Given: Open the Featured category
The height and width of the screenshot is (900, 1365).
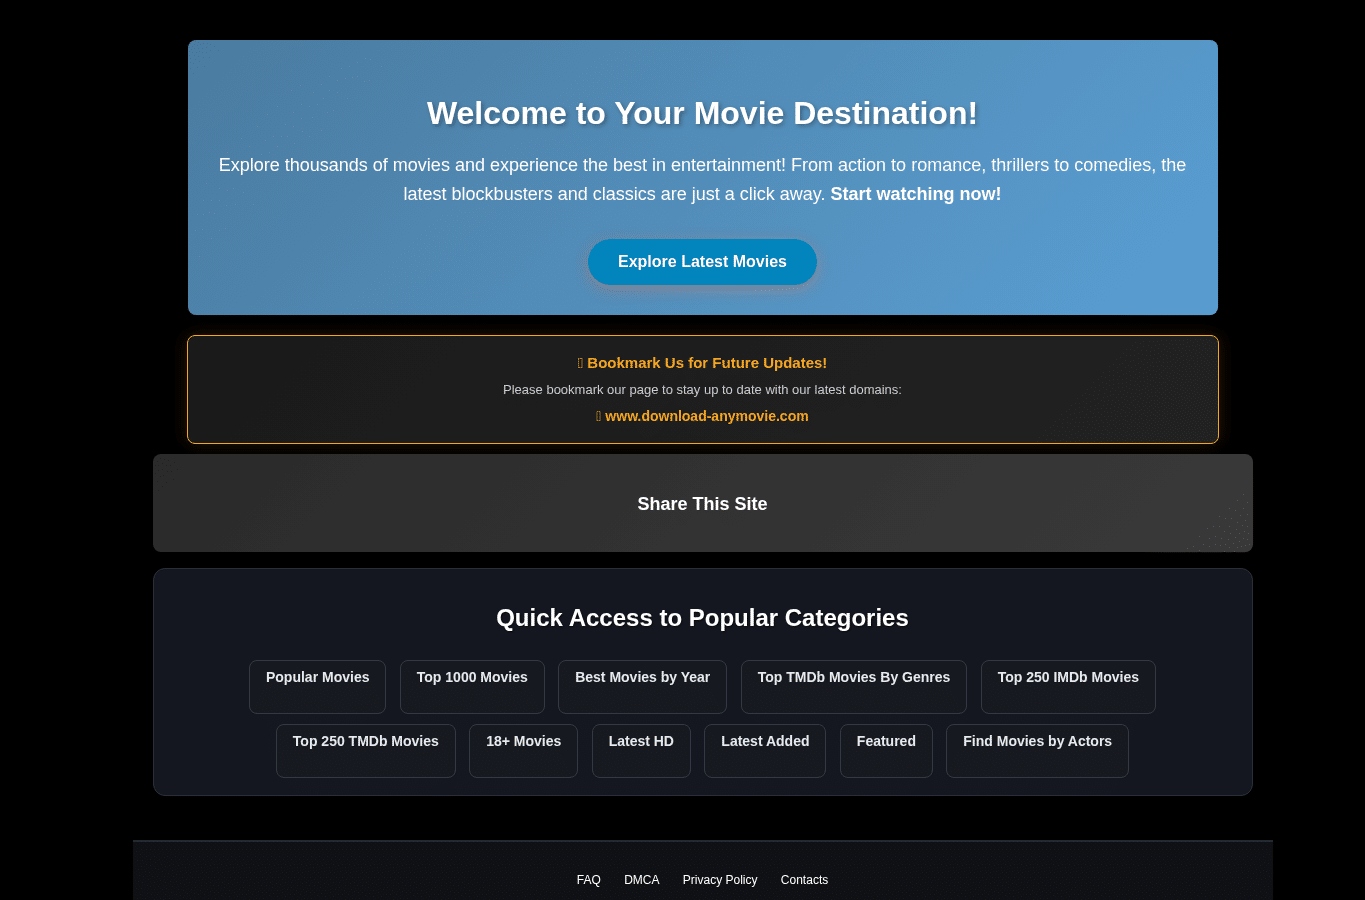Looking at the screenshot, I should (x=886, y=751).
